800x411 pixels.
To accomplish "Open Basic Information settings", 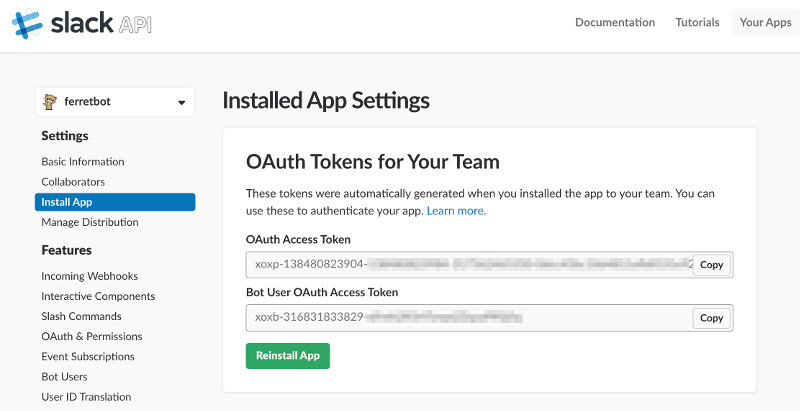I will point(83,162).
